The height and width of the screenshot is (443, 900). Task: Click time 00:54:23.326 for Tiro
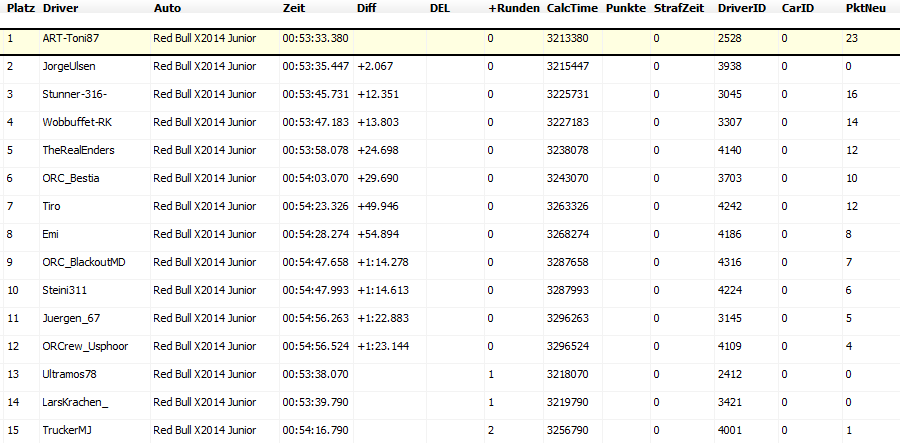(x=315, y=206)
